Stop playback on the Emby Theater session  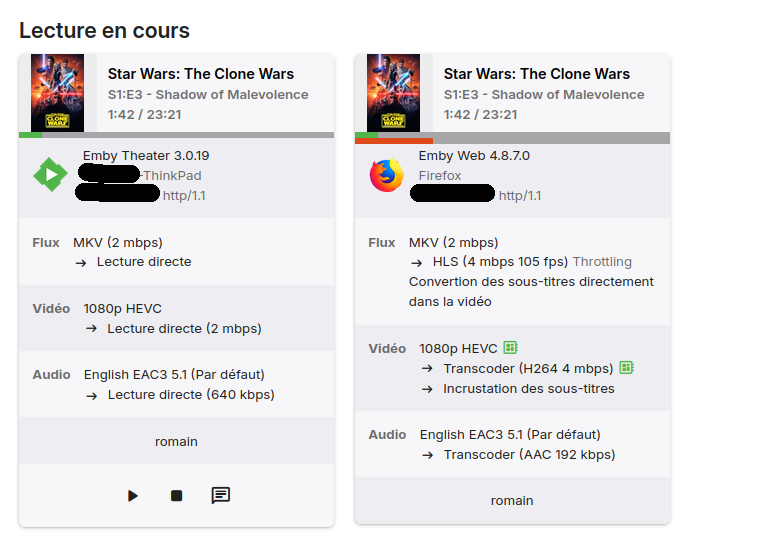[176, 495]
